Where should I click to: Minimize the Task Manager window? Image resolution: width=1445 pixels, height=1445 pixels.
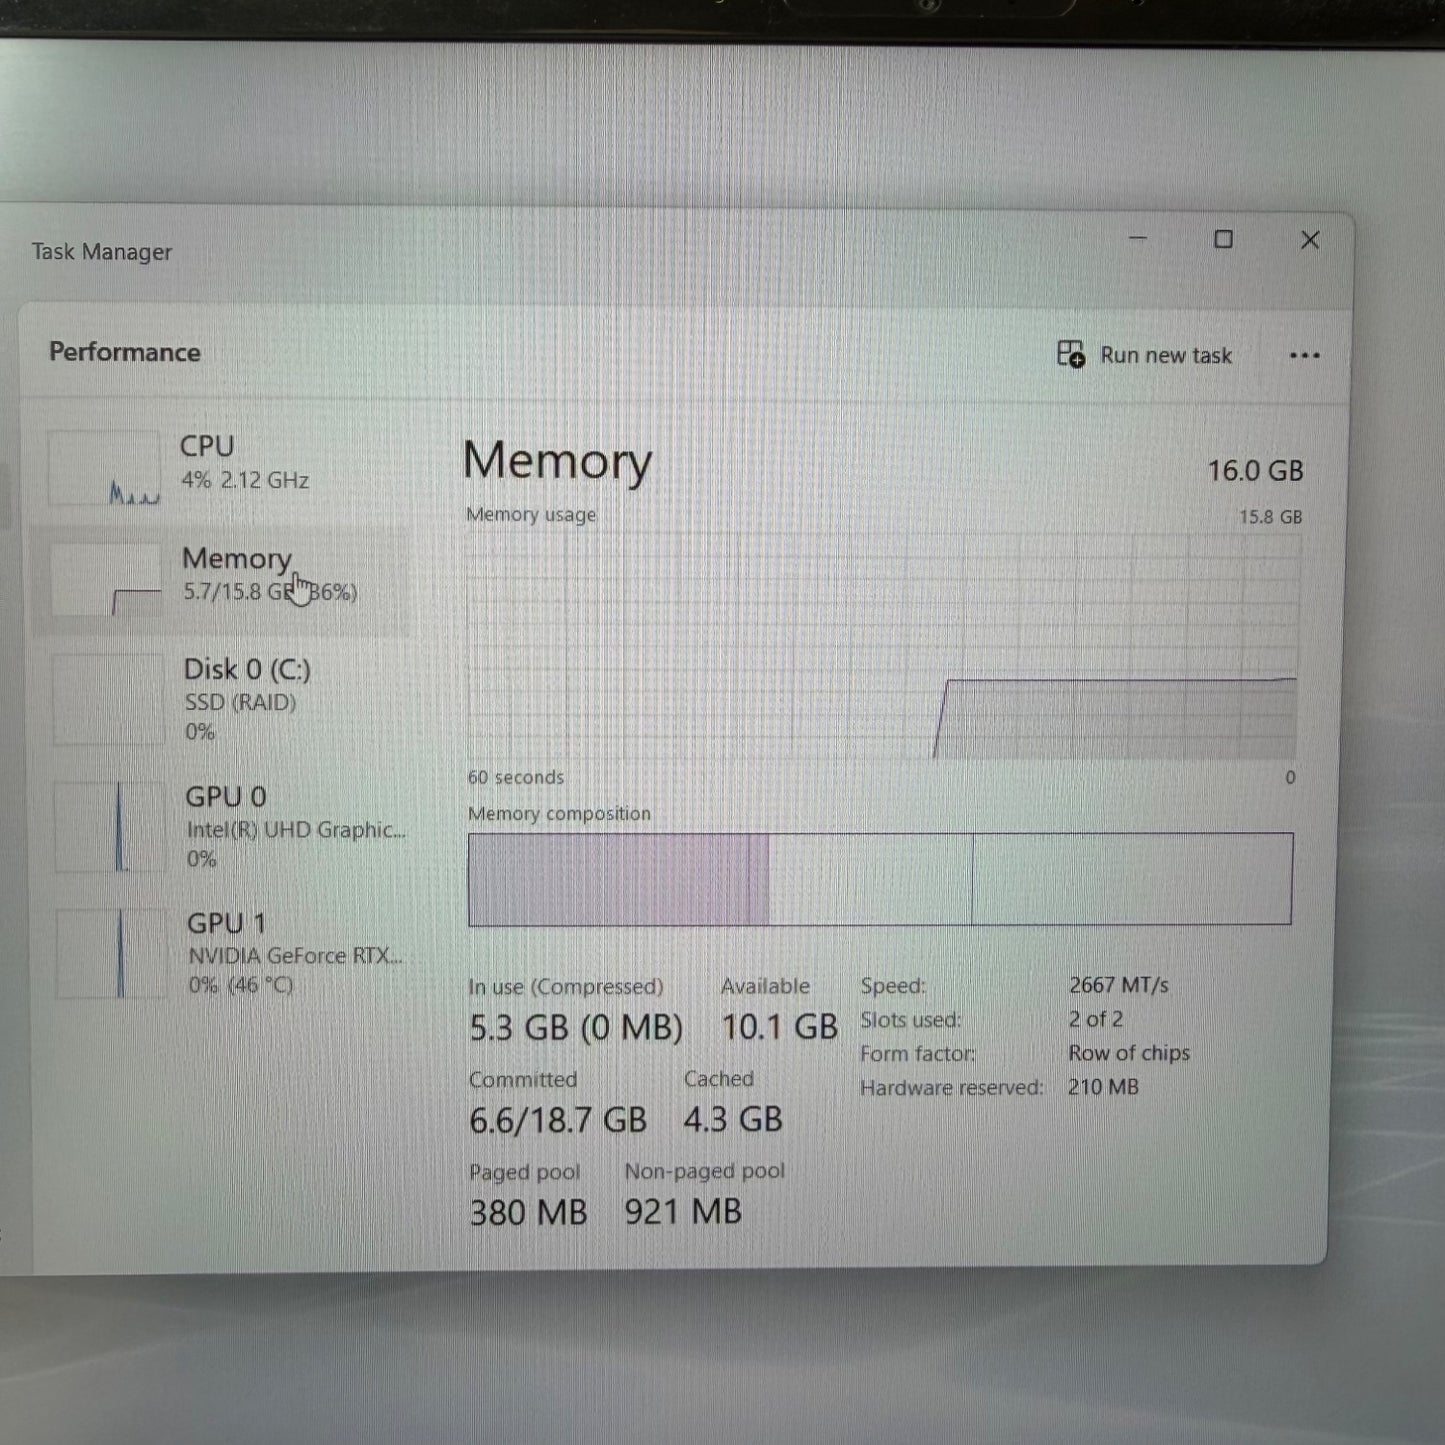coord(1138,240)
